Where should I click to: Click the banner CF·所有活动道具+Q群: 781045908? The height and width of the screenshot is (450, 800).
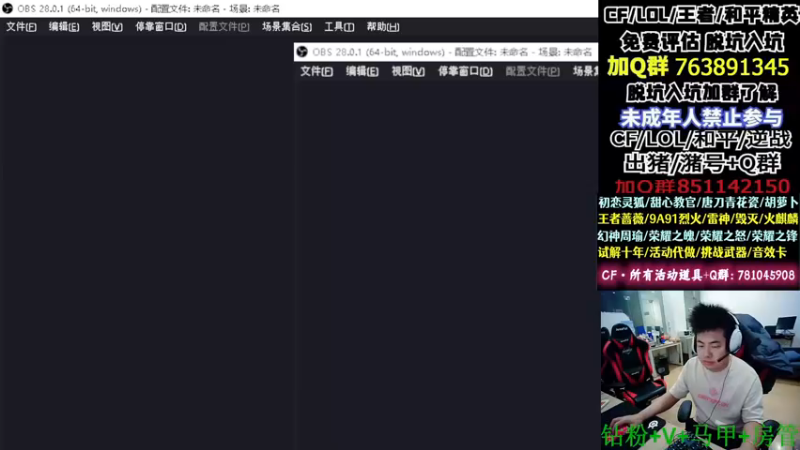click(698, 276)
